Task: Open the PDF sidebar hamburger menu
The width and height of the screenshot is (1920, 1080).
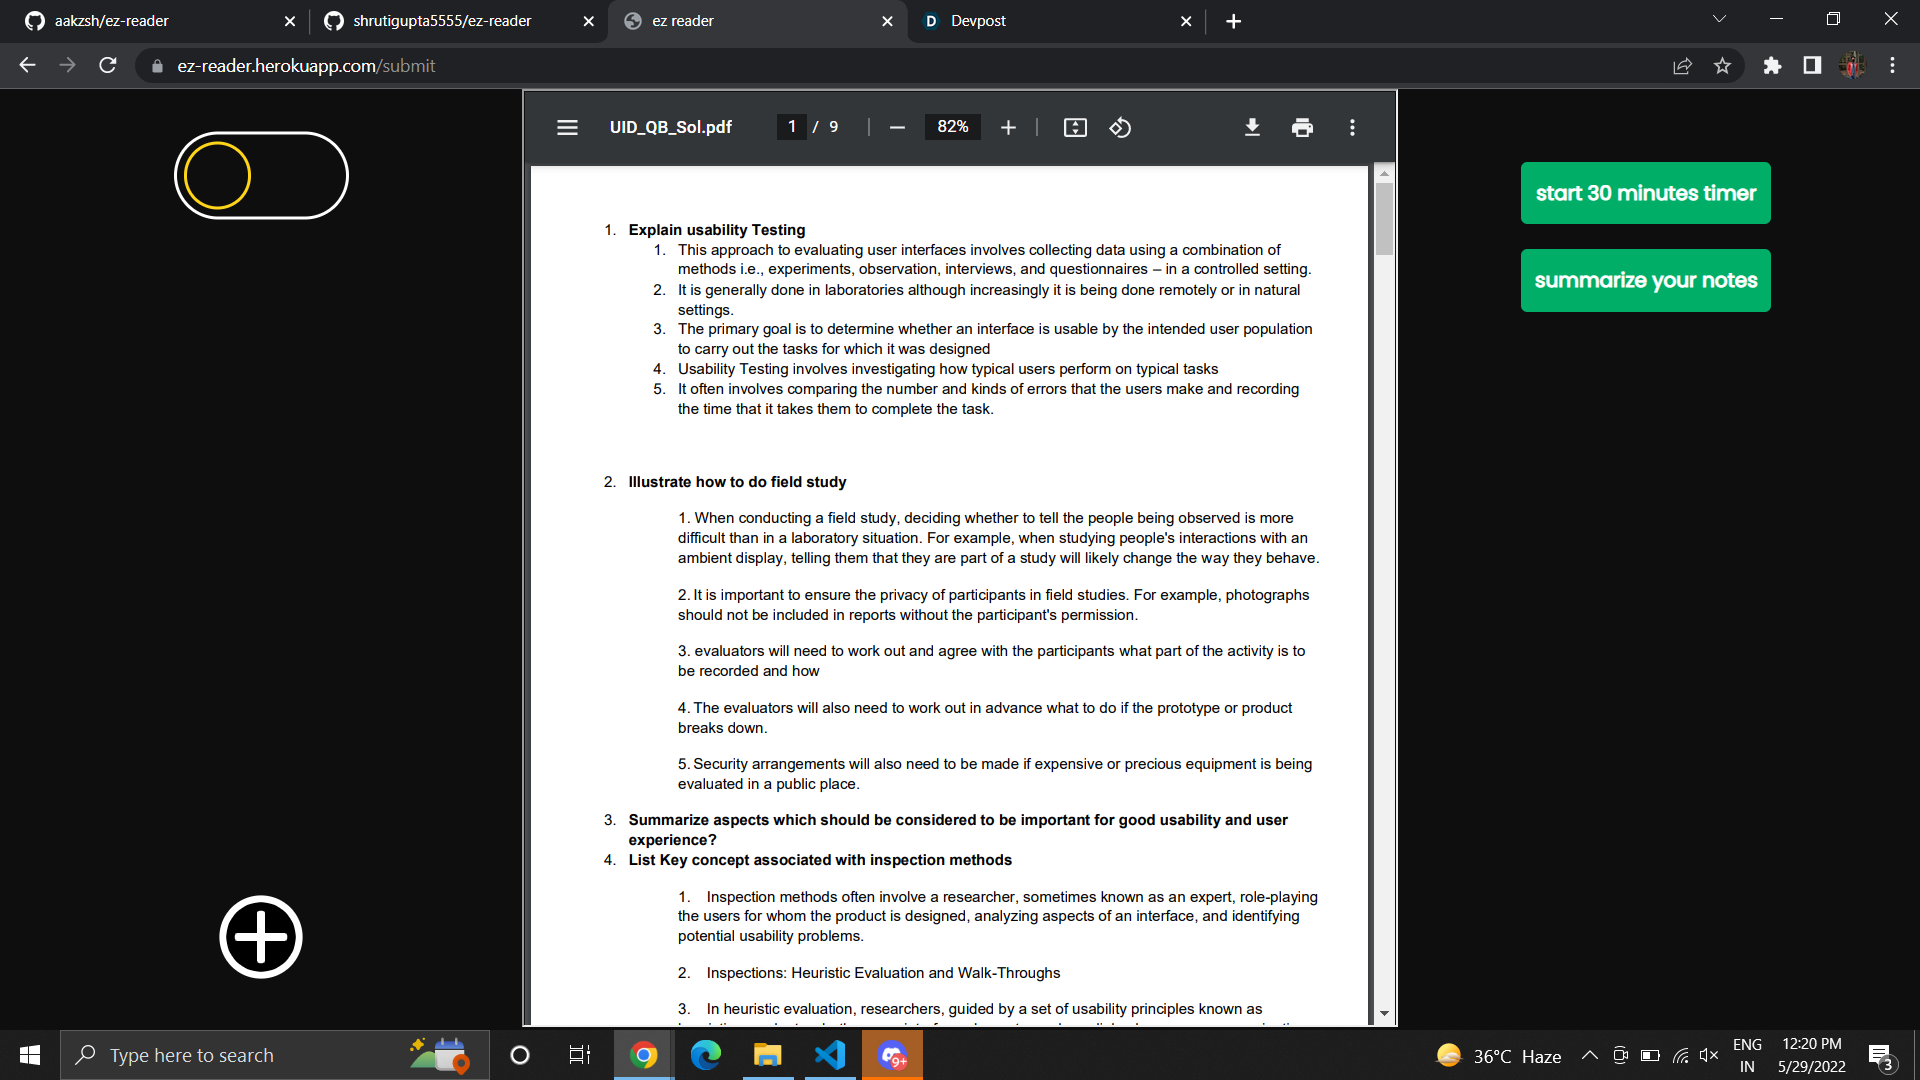Action: point(567,127)
